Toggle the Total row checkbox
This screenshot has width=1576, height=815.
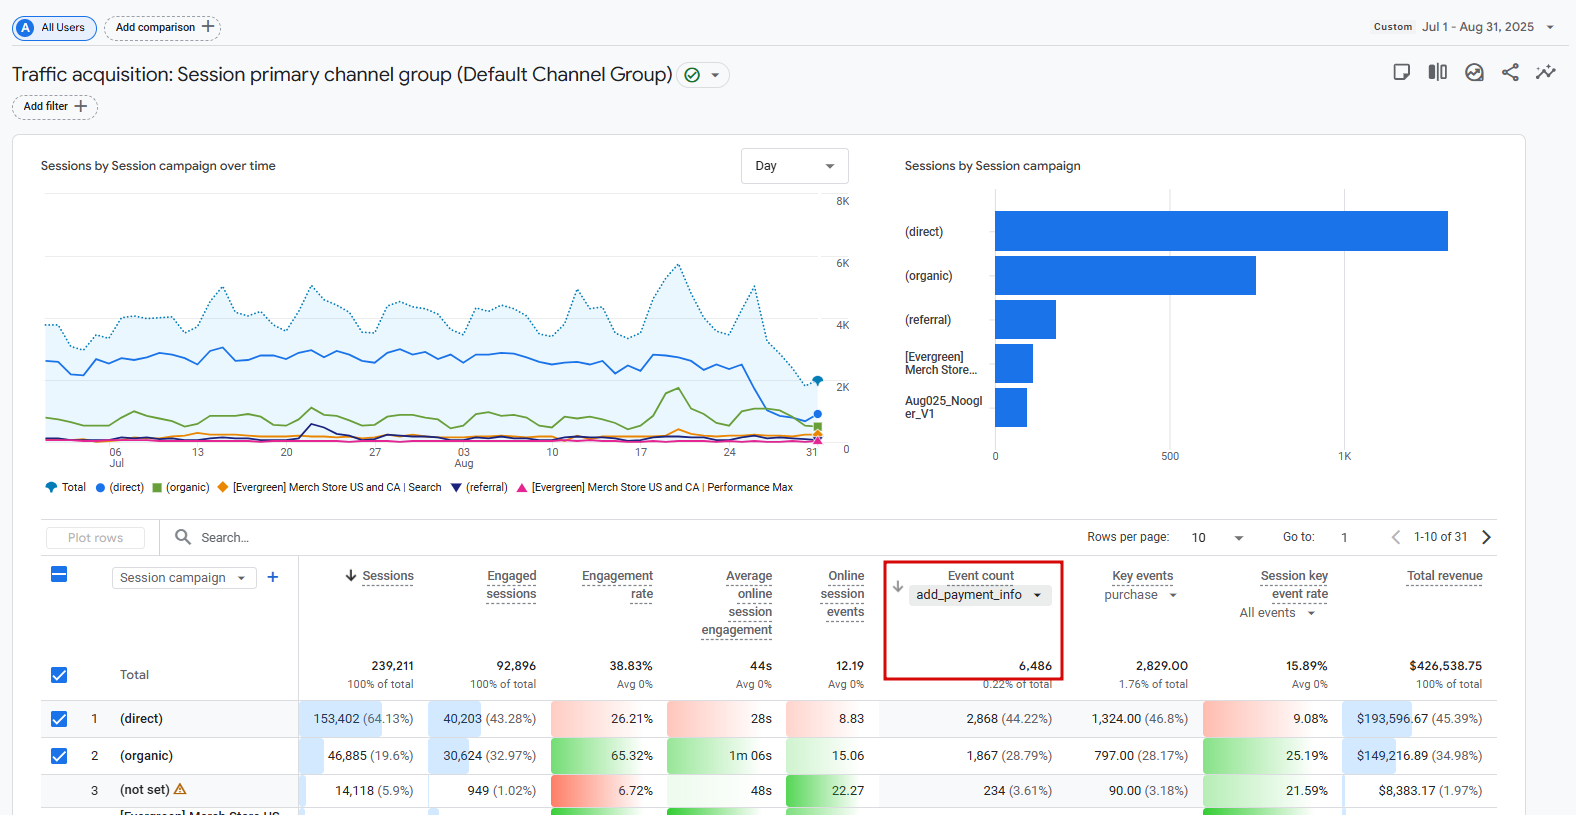click(x=59, y=675)
